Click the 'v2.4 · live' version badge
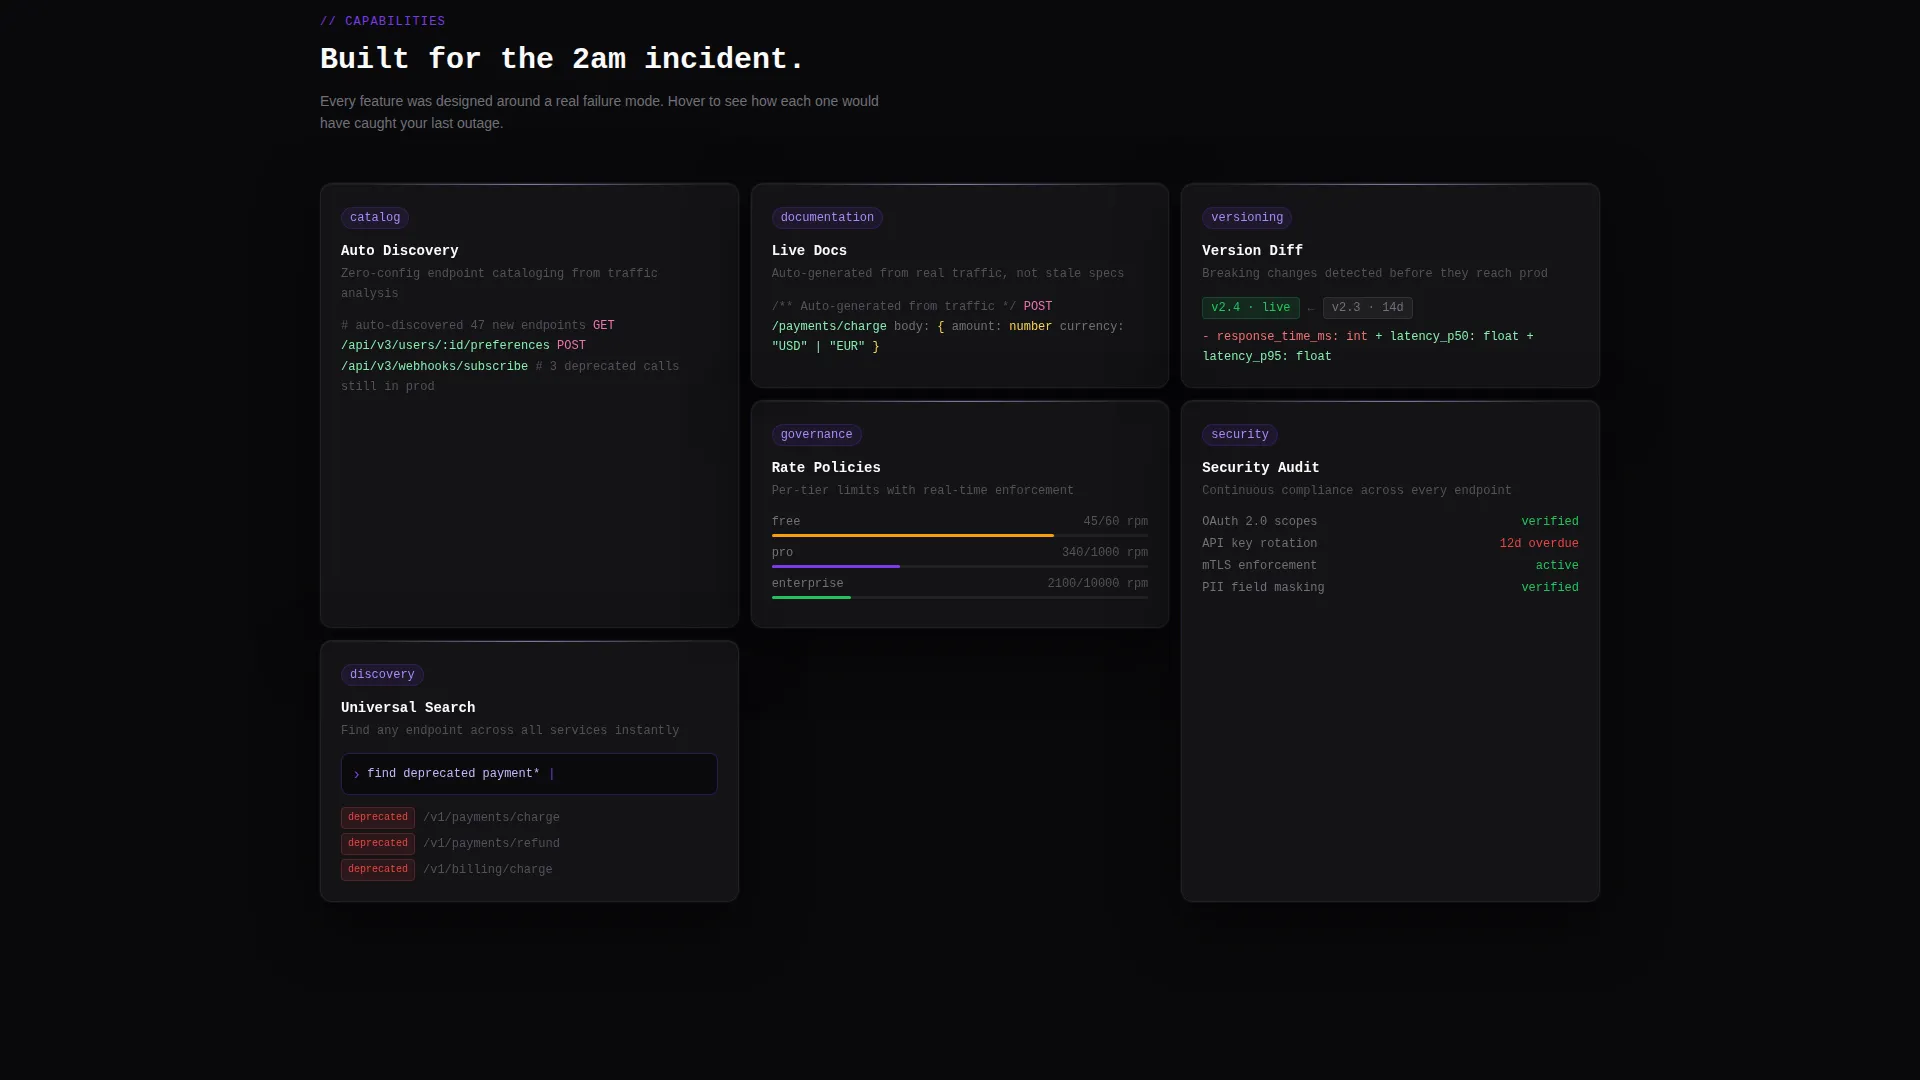This screenshot has width=1920, height=1080. 1250,308
